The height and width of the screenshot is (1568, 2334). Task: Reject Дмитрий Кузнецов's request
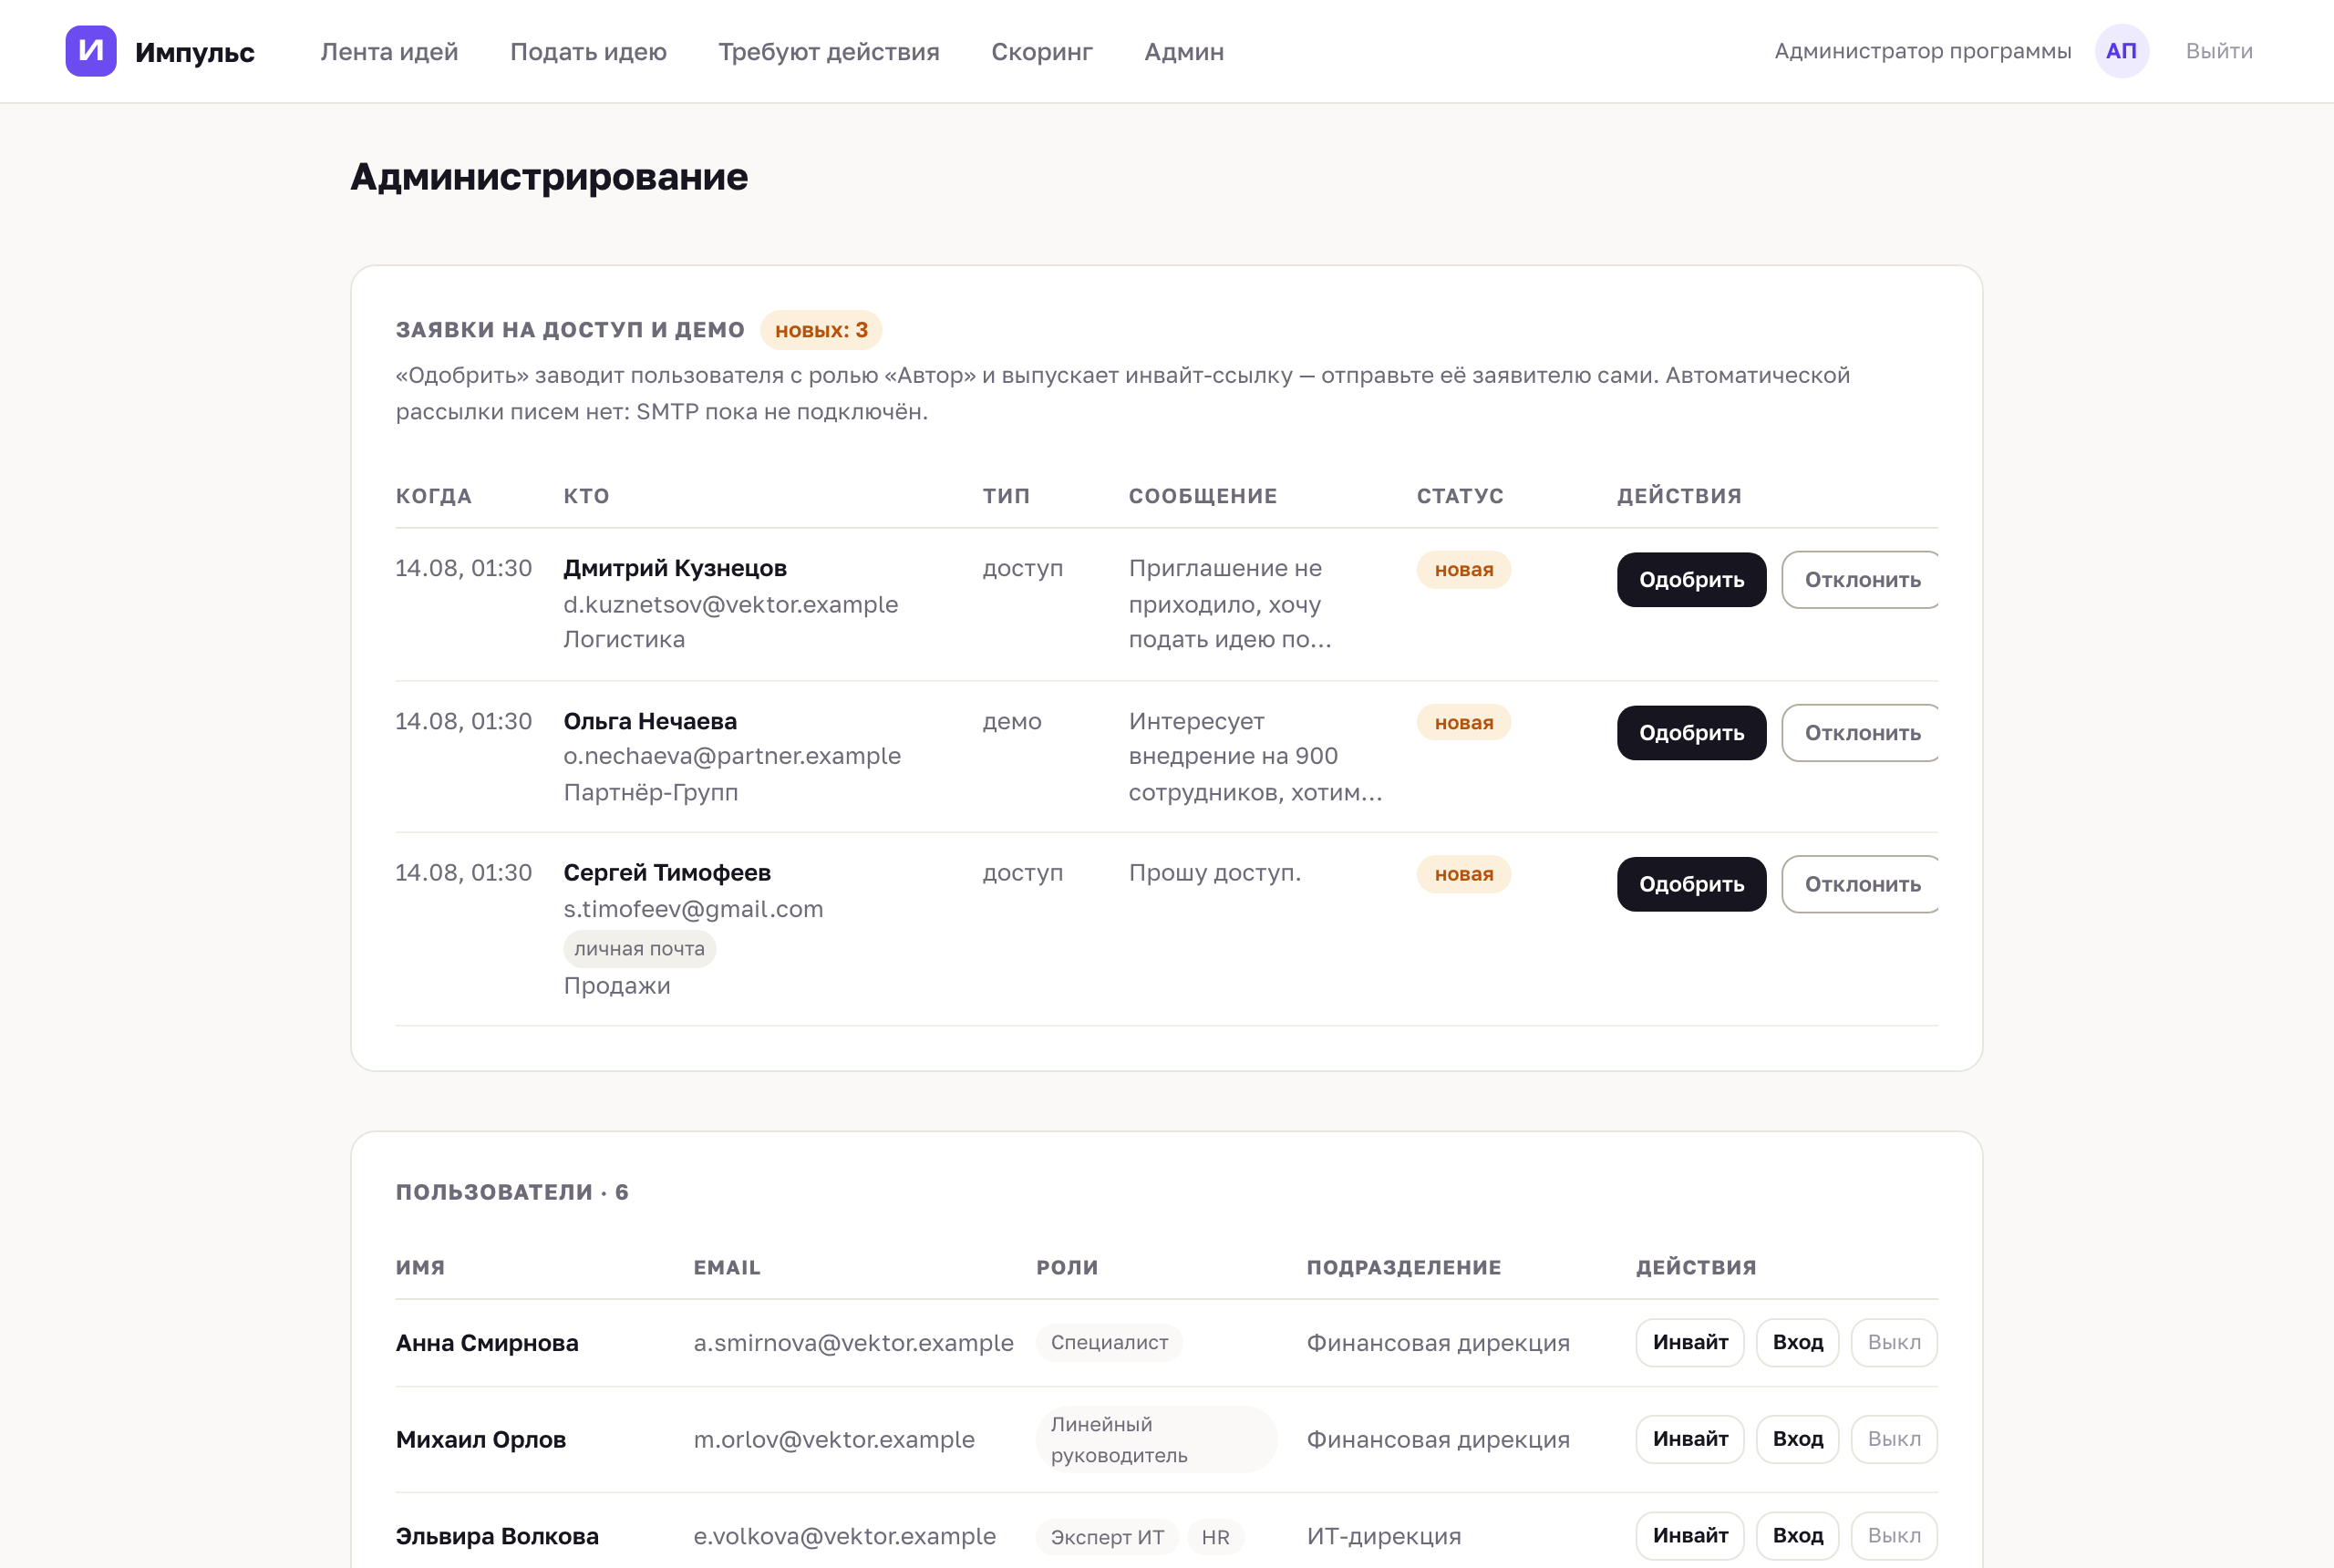1860,580
